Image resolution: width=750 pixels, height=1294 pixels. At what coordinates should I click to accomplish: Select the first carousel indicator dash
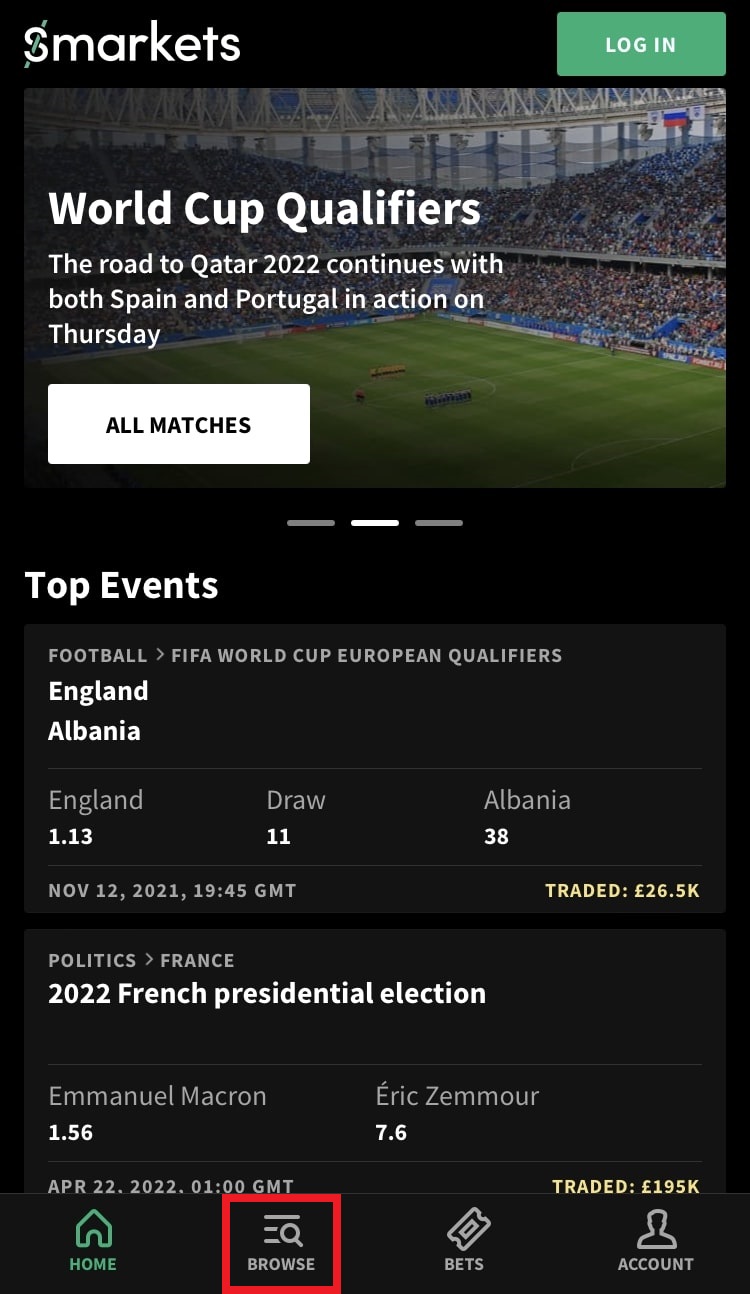[x=310, y=523]
